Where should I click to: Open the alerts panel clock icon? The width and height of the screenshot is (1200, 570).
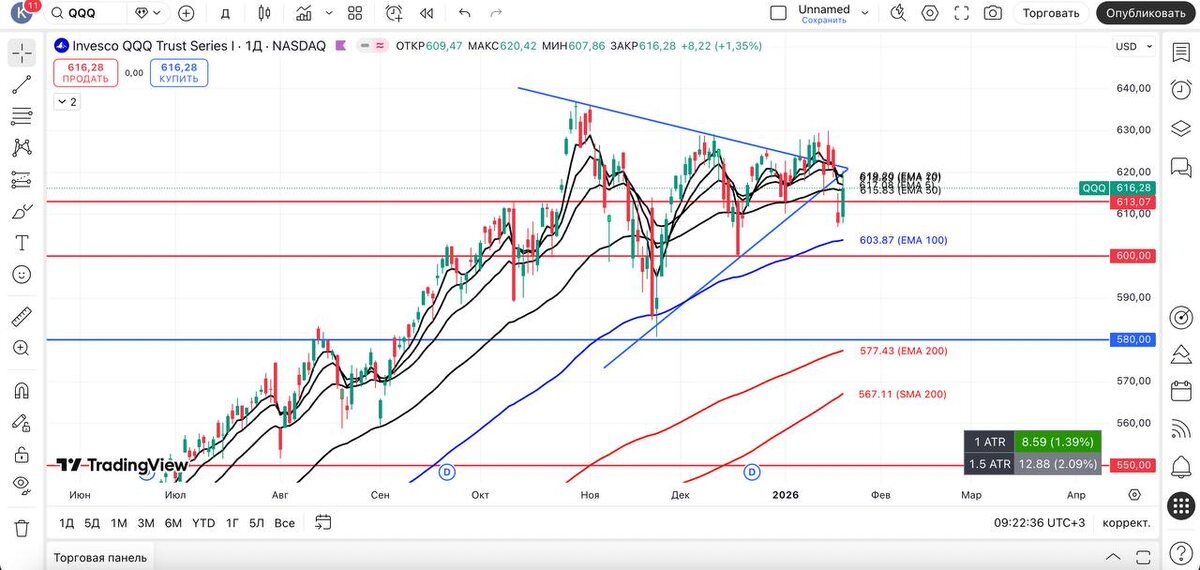click(1181, 91)
